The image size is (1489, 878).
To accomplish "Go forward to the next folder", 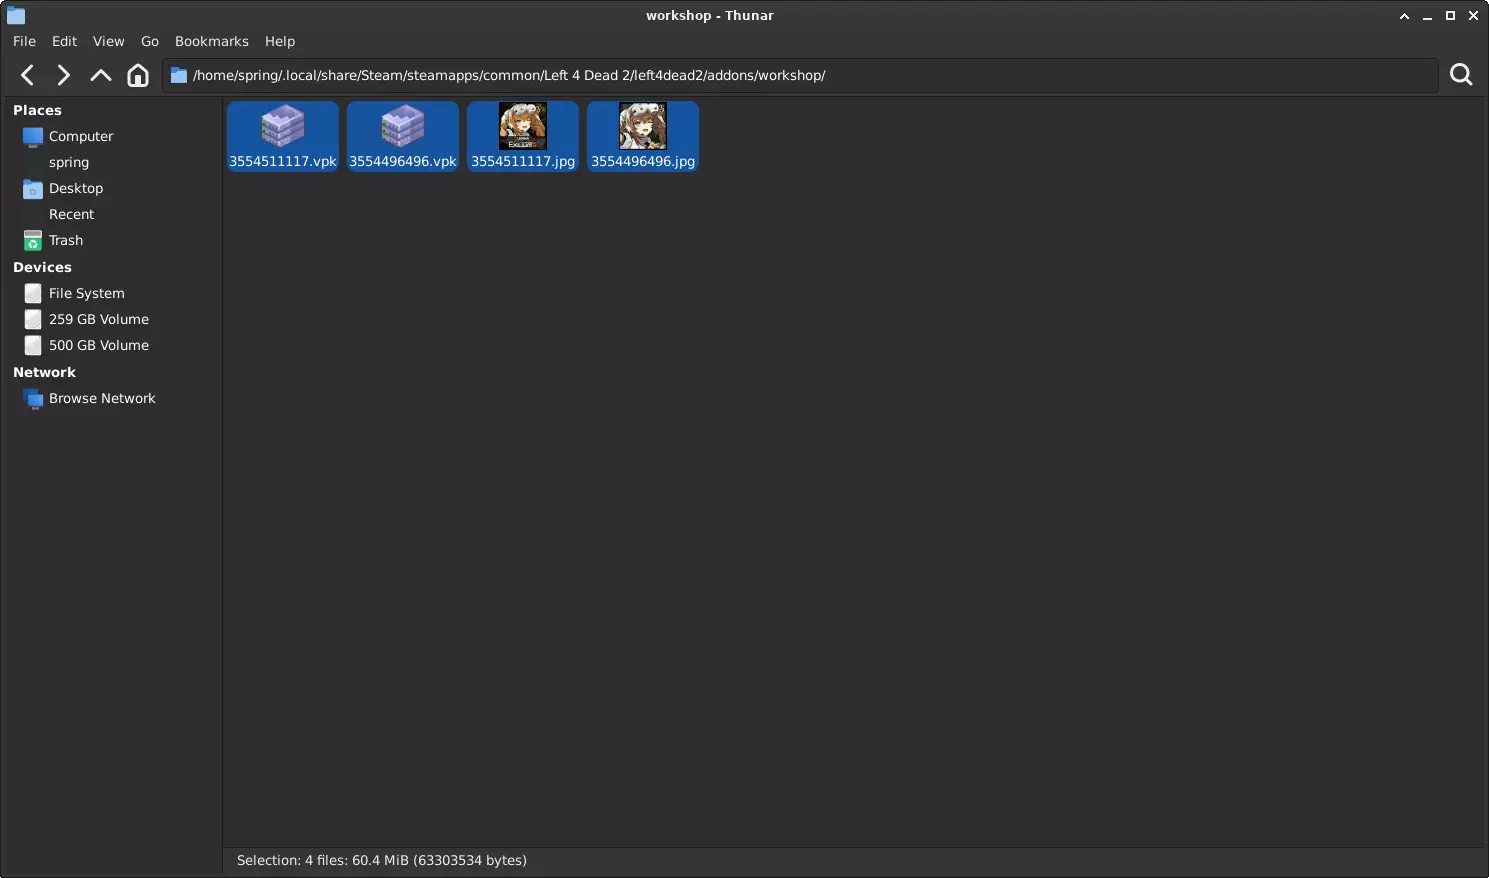I will coord(63,75).
